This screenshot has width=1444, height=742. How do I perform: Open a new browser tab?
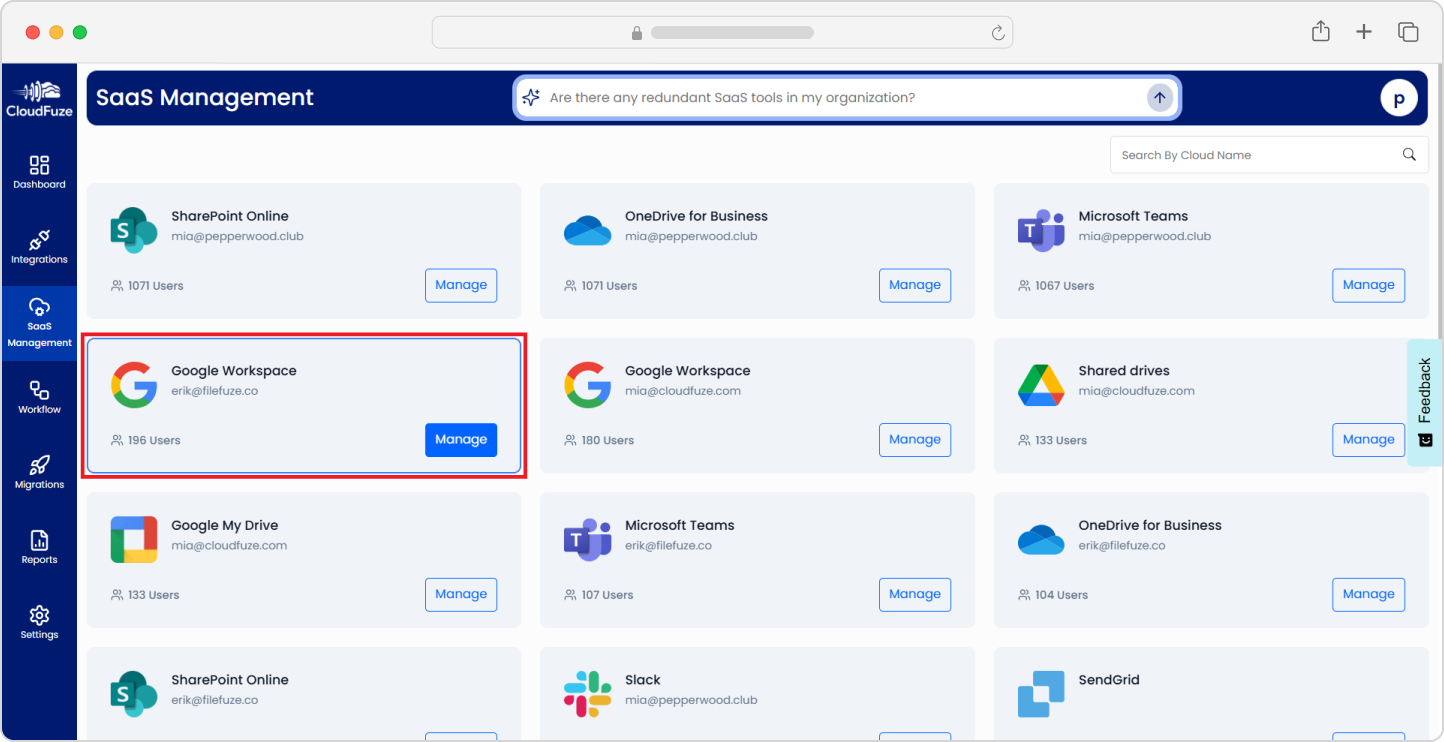click(x=1364, y=32)
